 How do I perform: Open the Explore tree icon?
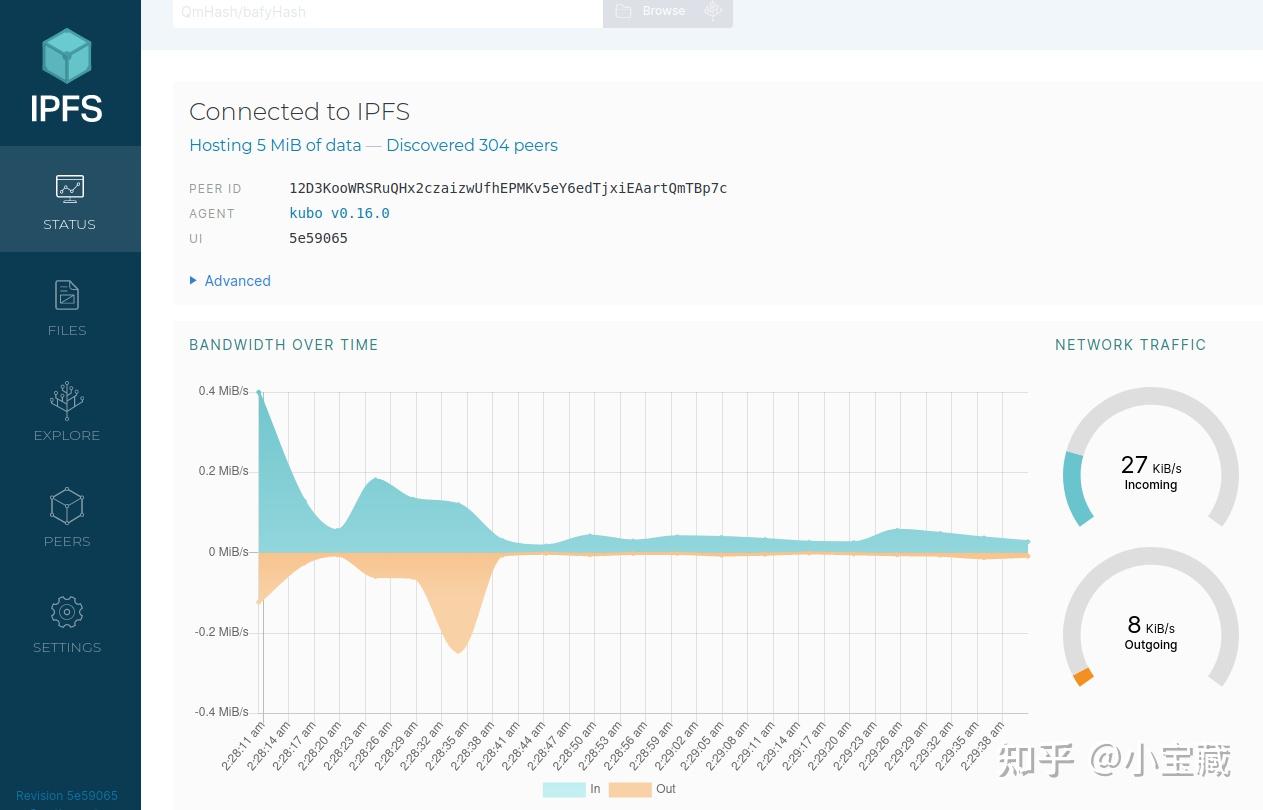coord(67,400)
